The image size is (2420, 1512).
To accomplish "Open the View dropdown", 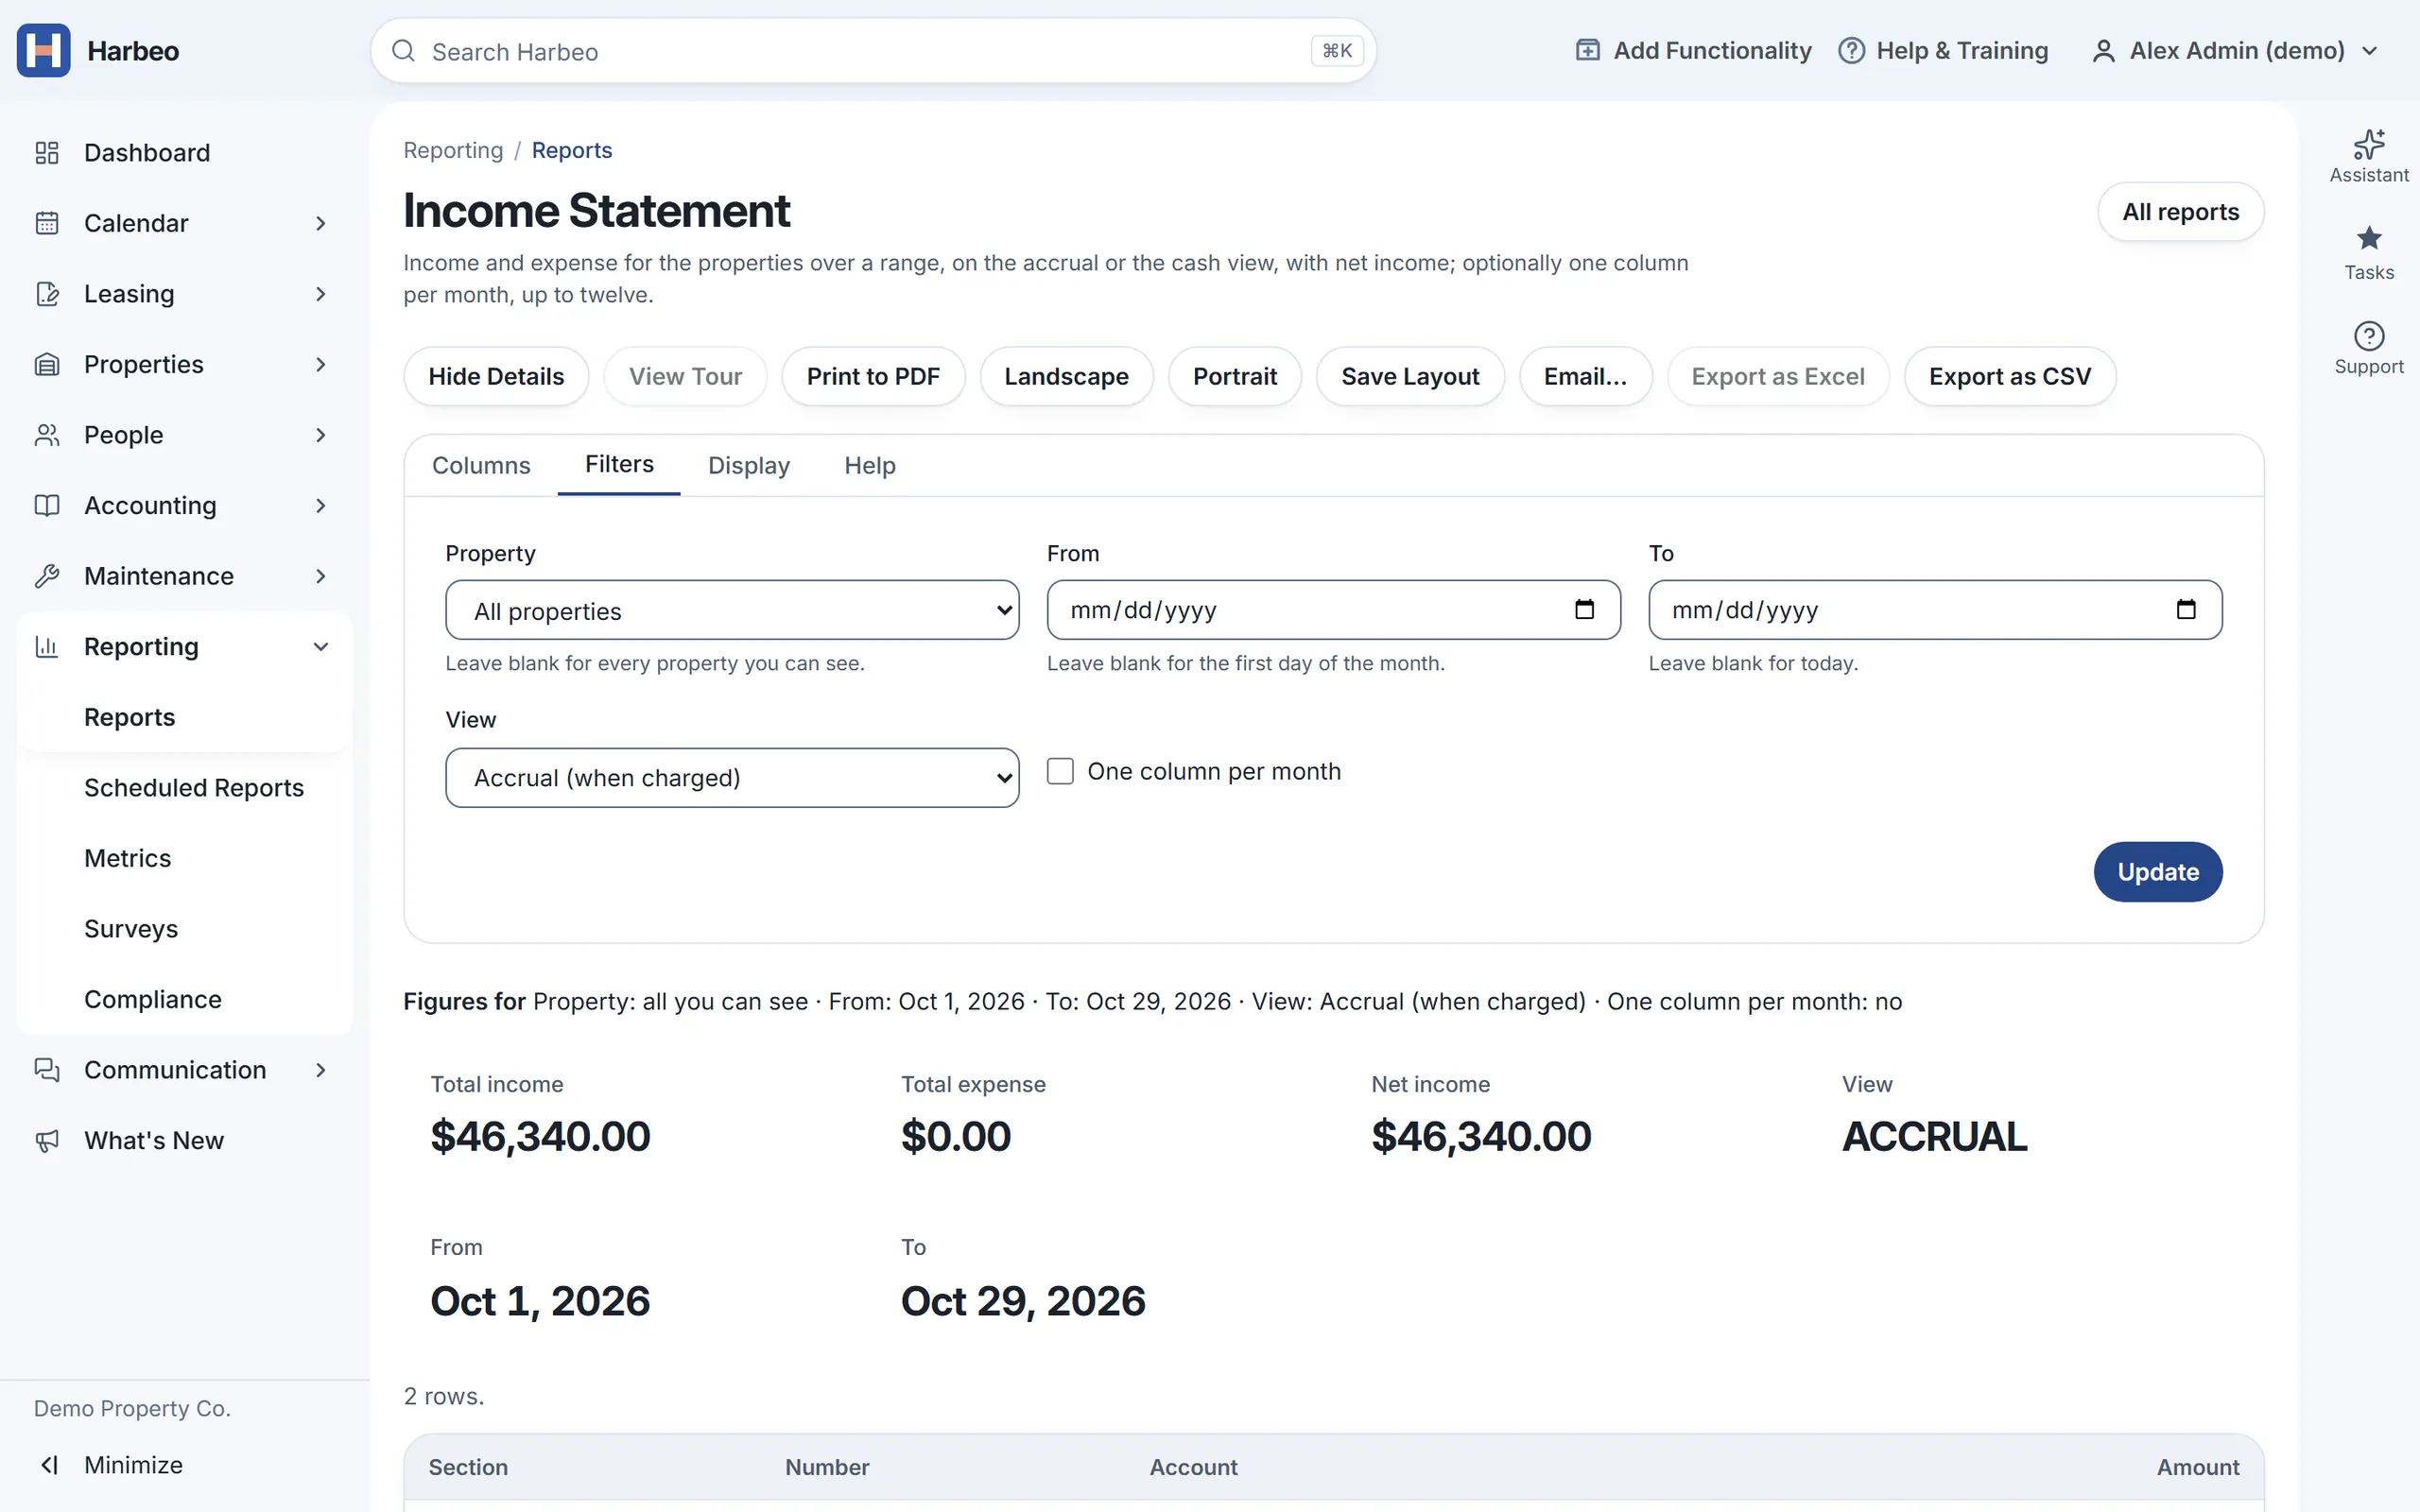I will [x=732, y=778].
